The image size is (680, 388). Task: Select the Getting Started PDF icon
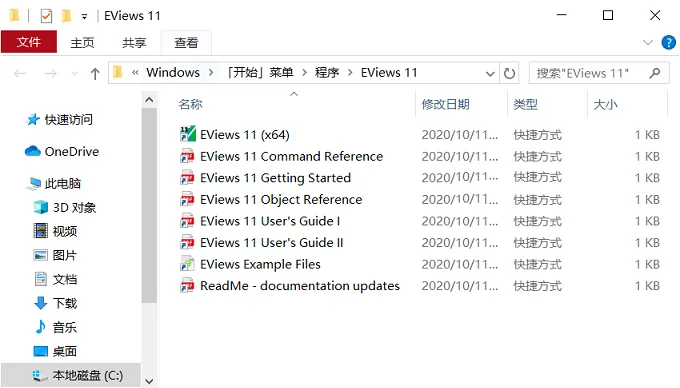click(187, 178)
